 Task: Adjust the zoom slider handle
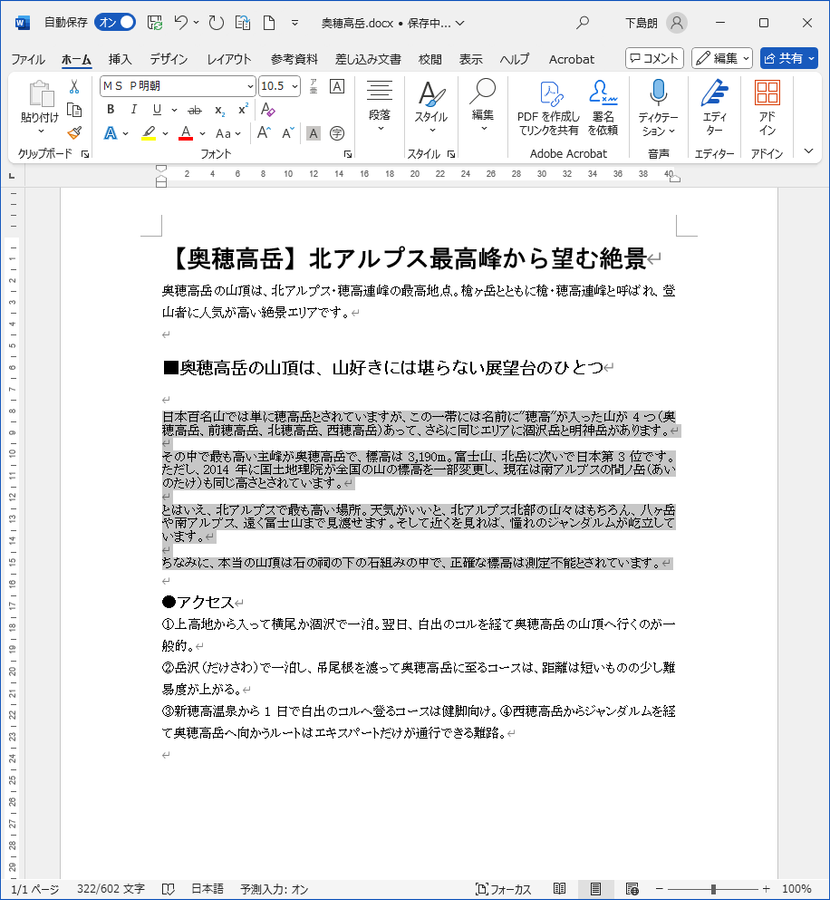tap(713, 889)
